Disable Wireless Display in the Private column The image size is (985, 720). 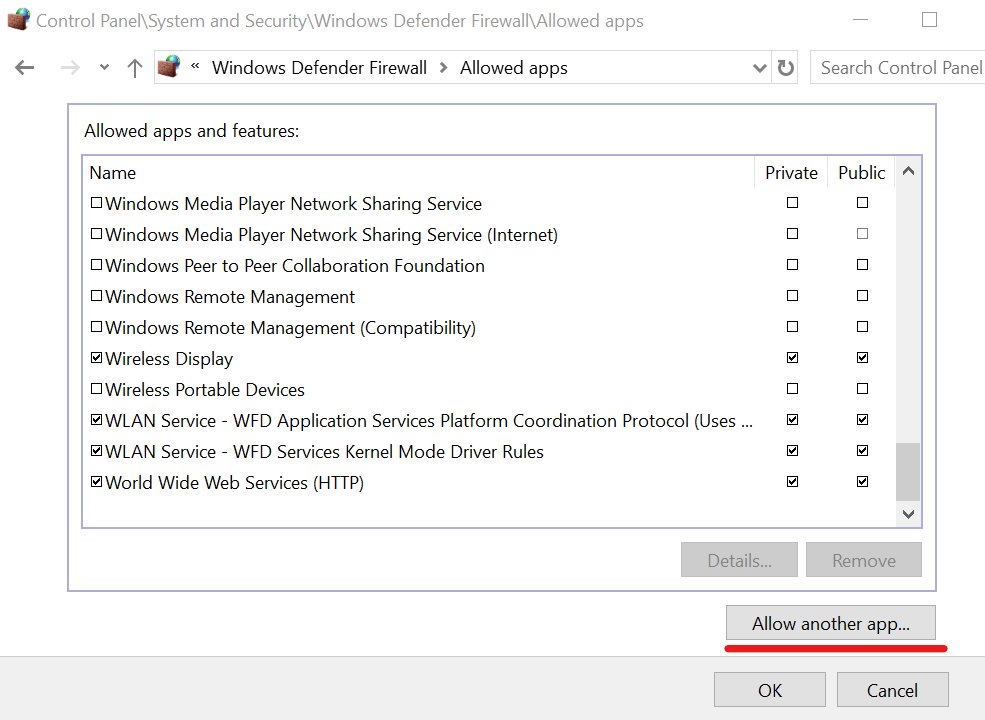pos(792,357)
